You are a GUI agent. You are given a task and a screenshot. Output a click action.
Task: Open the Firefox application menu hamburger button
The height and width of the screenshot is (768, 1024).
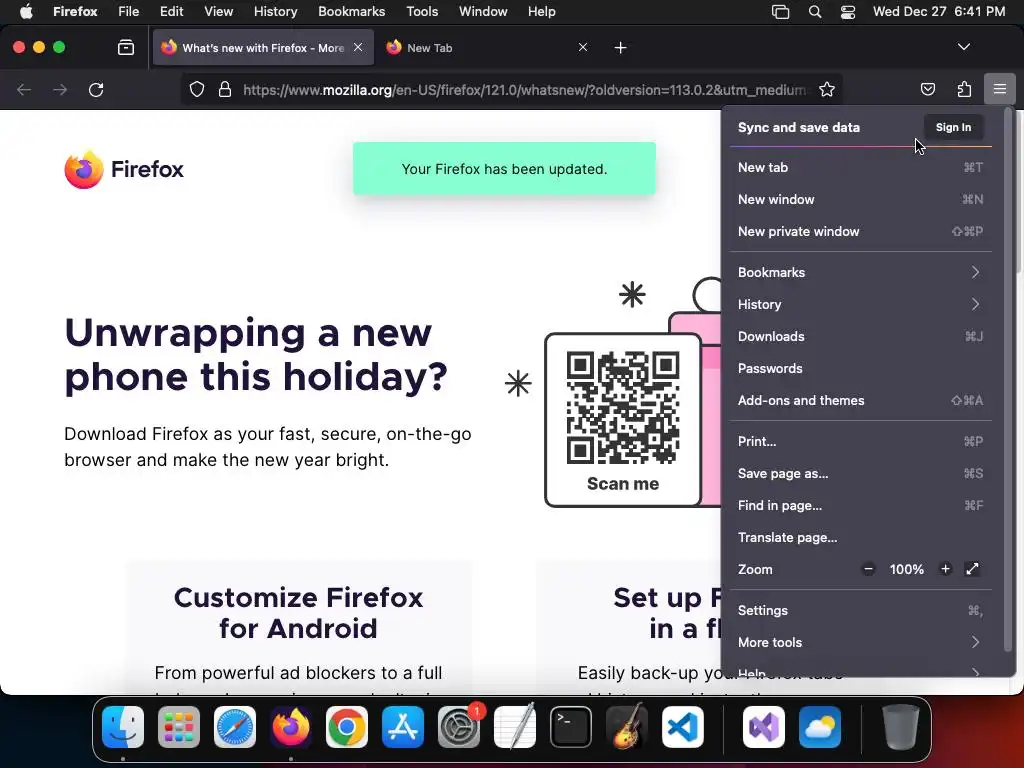pyautogui.click(x=999, y=89)
